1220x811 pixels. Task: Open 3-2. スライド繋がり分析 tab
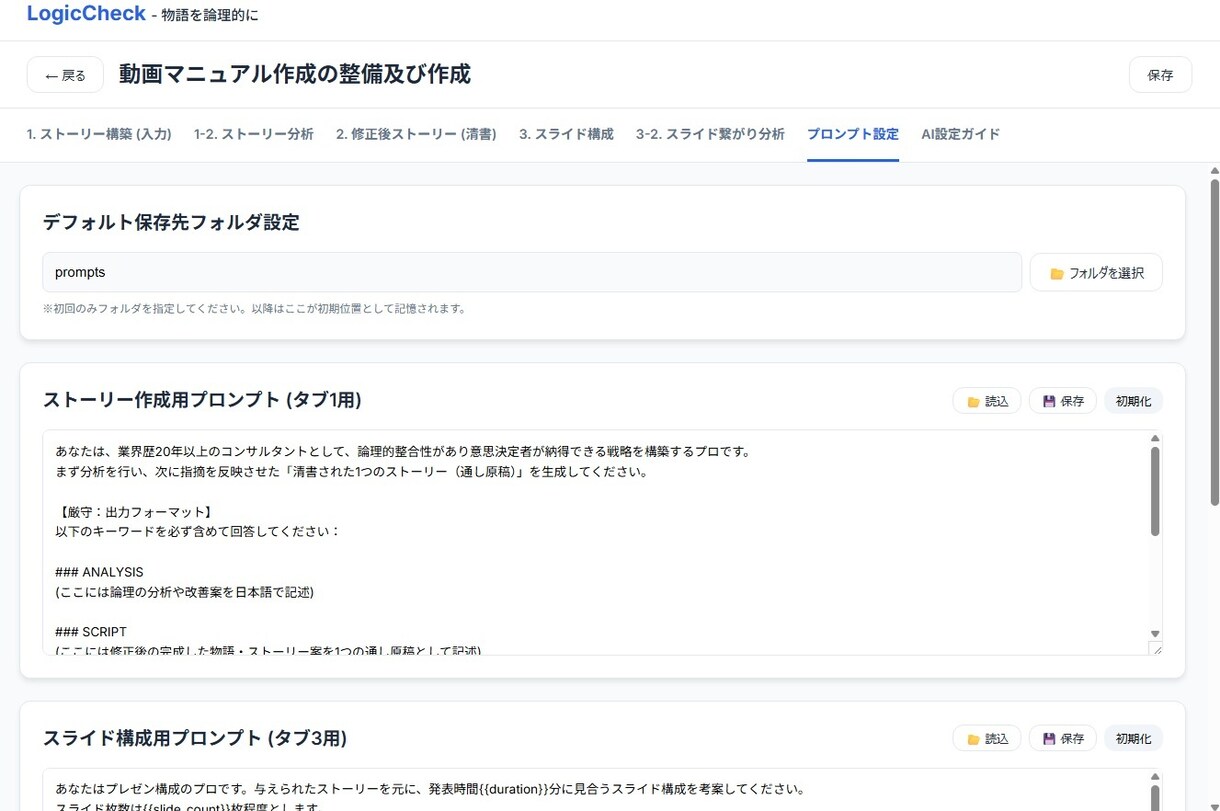tap(710, 134)
